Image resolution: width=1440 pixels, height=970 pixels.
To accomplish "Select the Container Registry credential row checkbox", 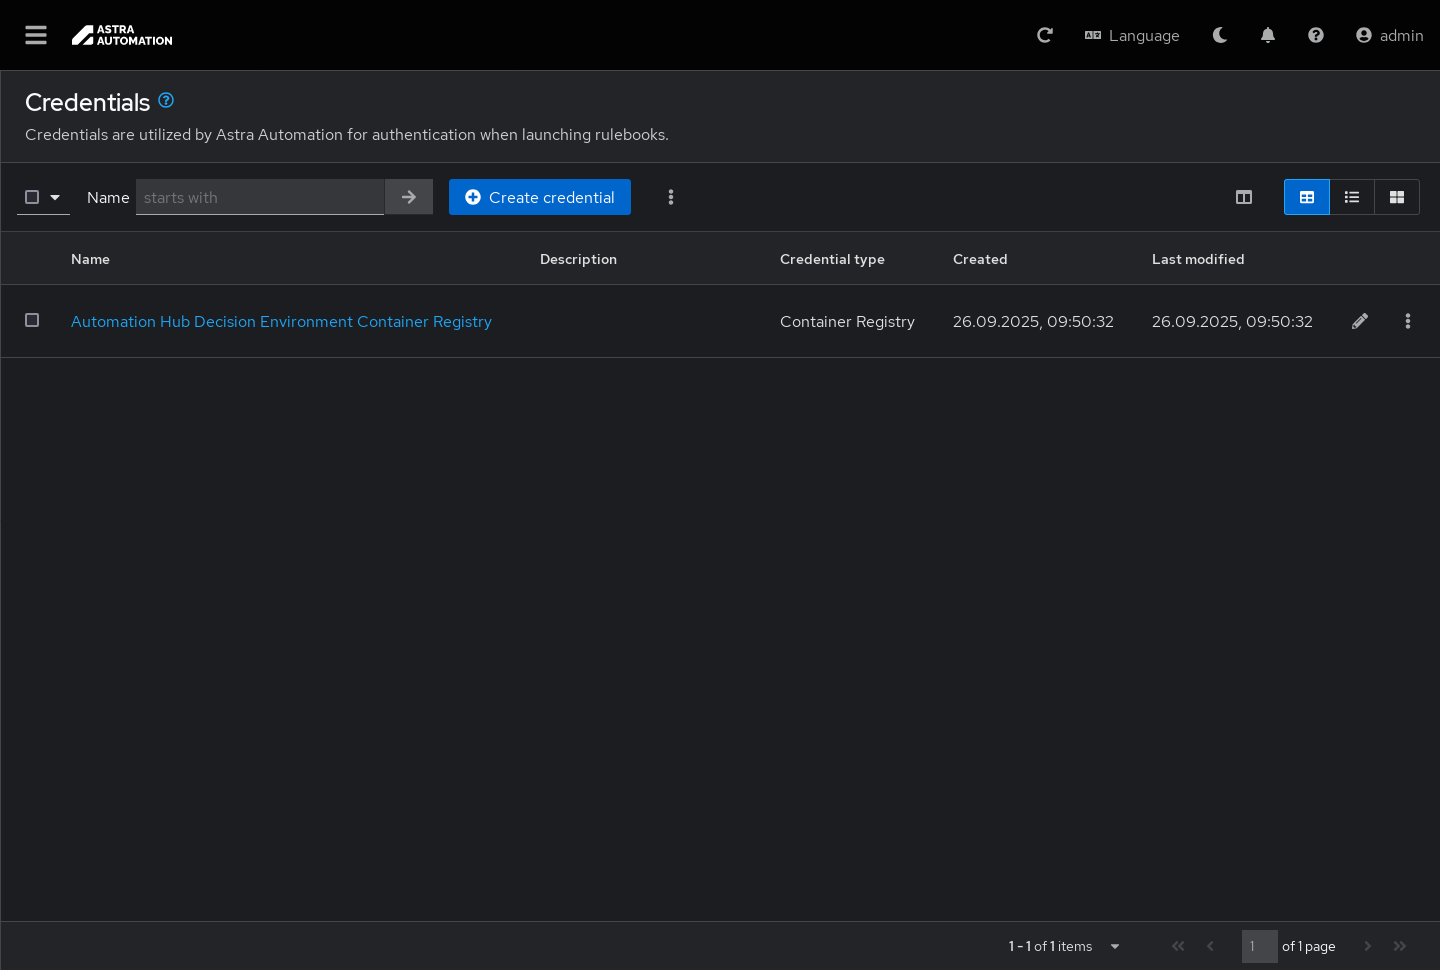I will (32, 320).
